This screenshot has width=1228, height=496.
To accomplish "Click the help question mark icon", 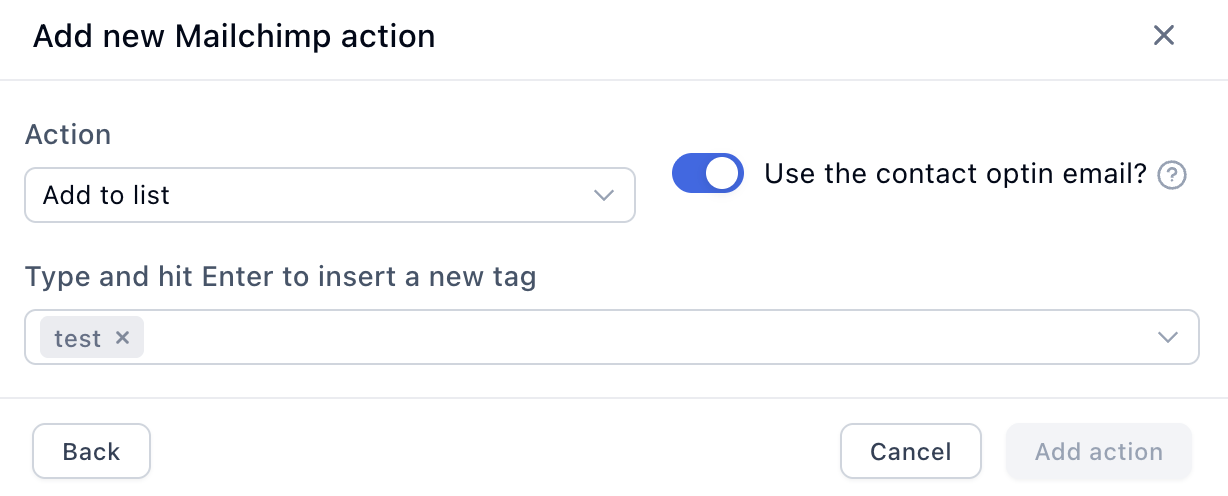I will click(x=1172, y=175).
